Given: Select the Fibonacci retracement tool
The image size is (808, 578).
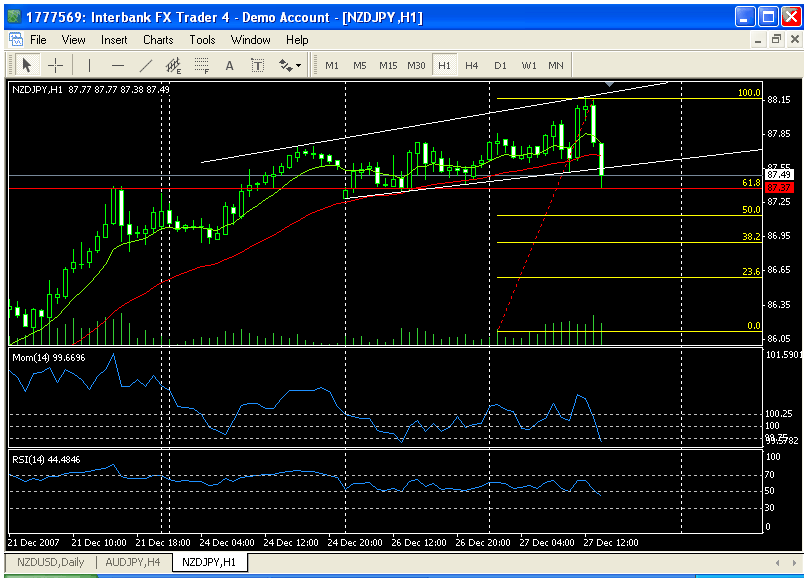Looking at the screenshot, I should click(x=201, y=66).
